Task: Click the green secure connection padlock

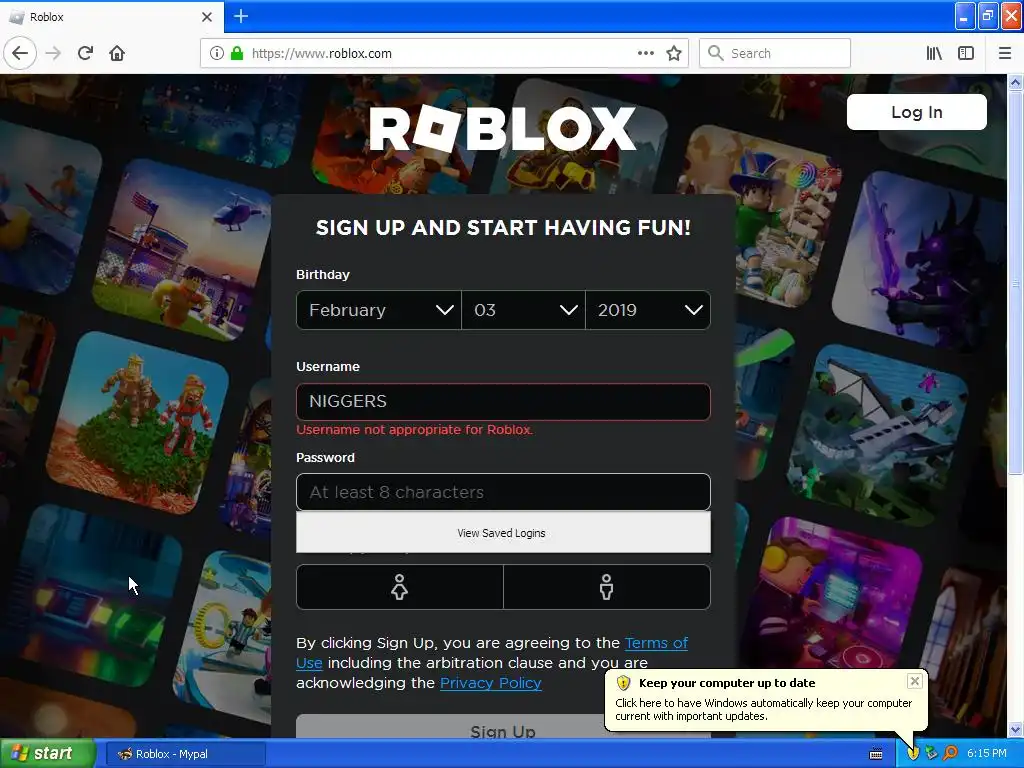Action: (x=237, y=53)
